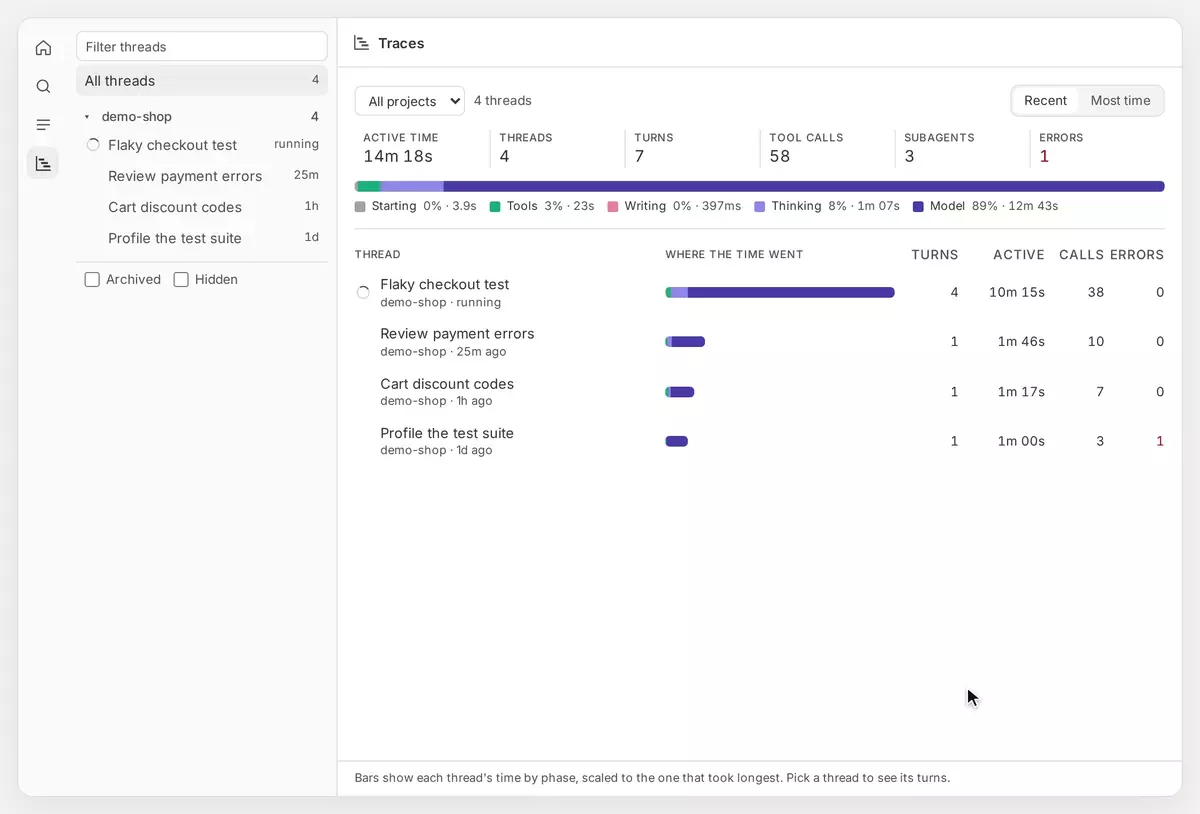Open Profile the test suite in the sidebar

[202, 238]
